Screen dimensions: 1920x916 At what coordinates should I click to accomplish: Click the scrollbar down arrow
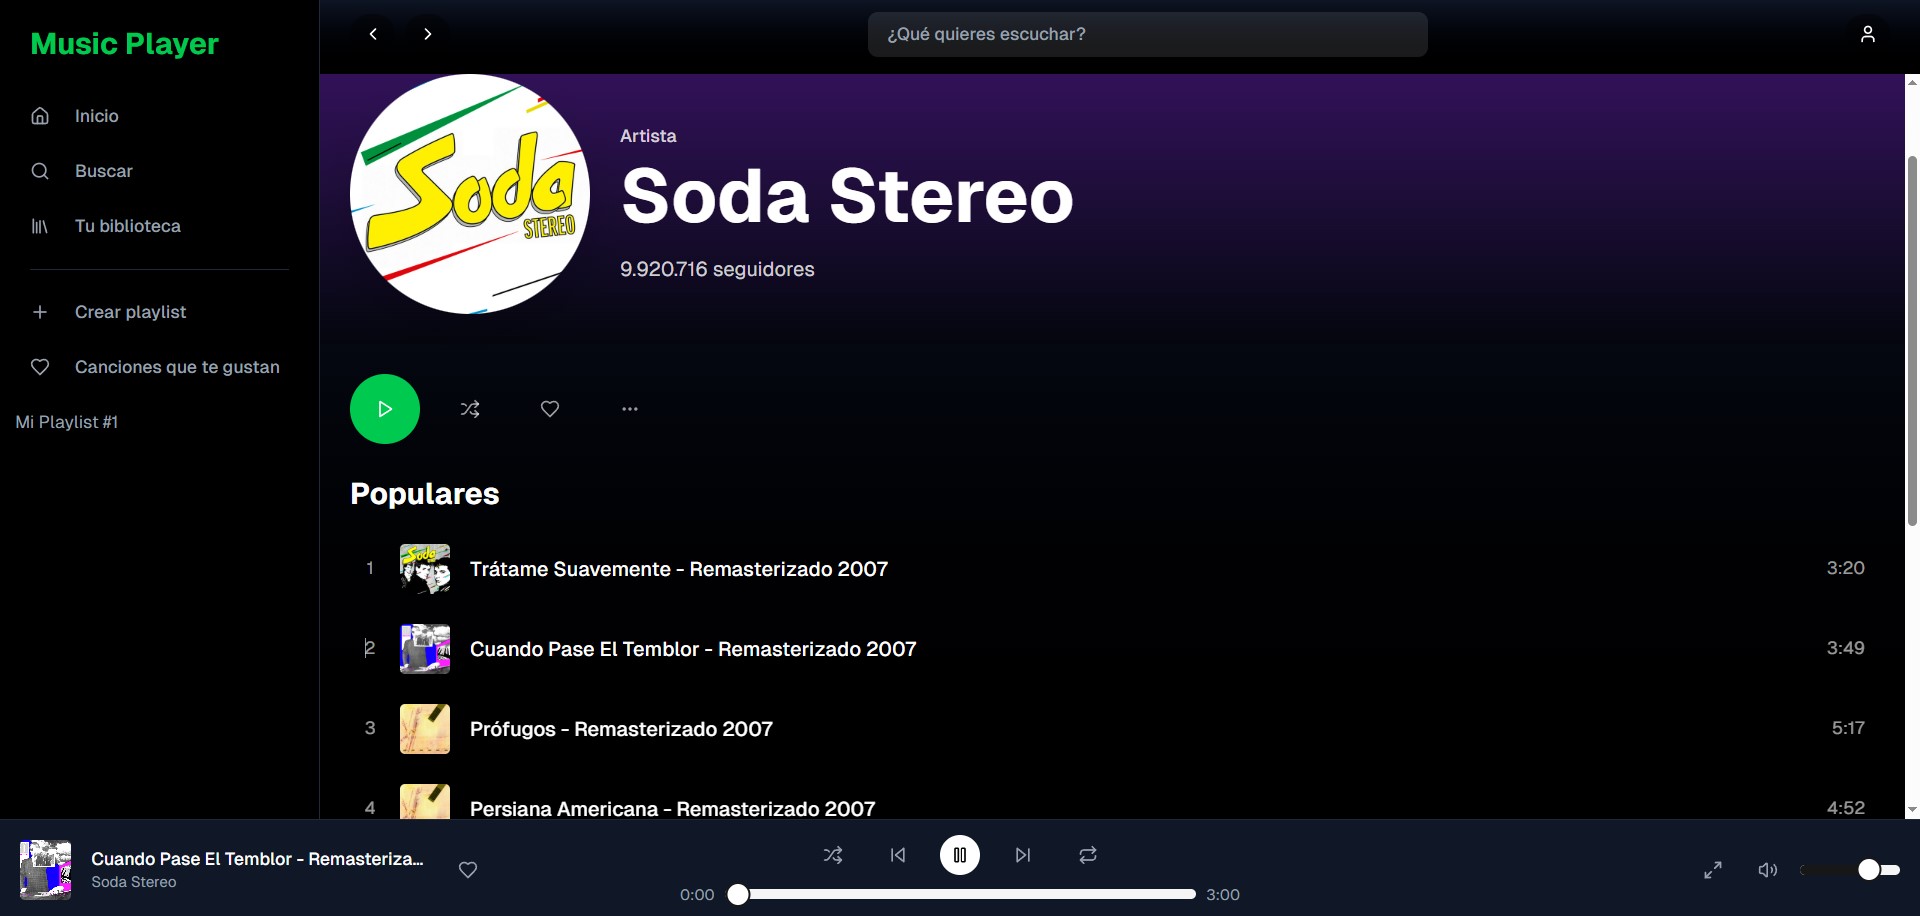(1912, 810)
